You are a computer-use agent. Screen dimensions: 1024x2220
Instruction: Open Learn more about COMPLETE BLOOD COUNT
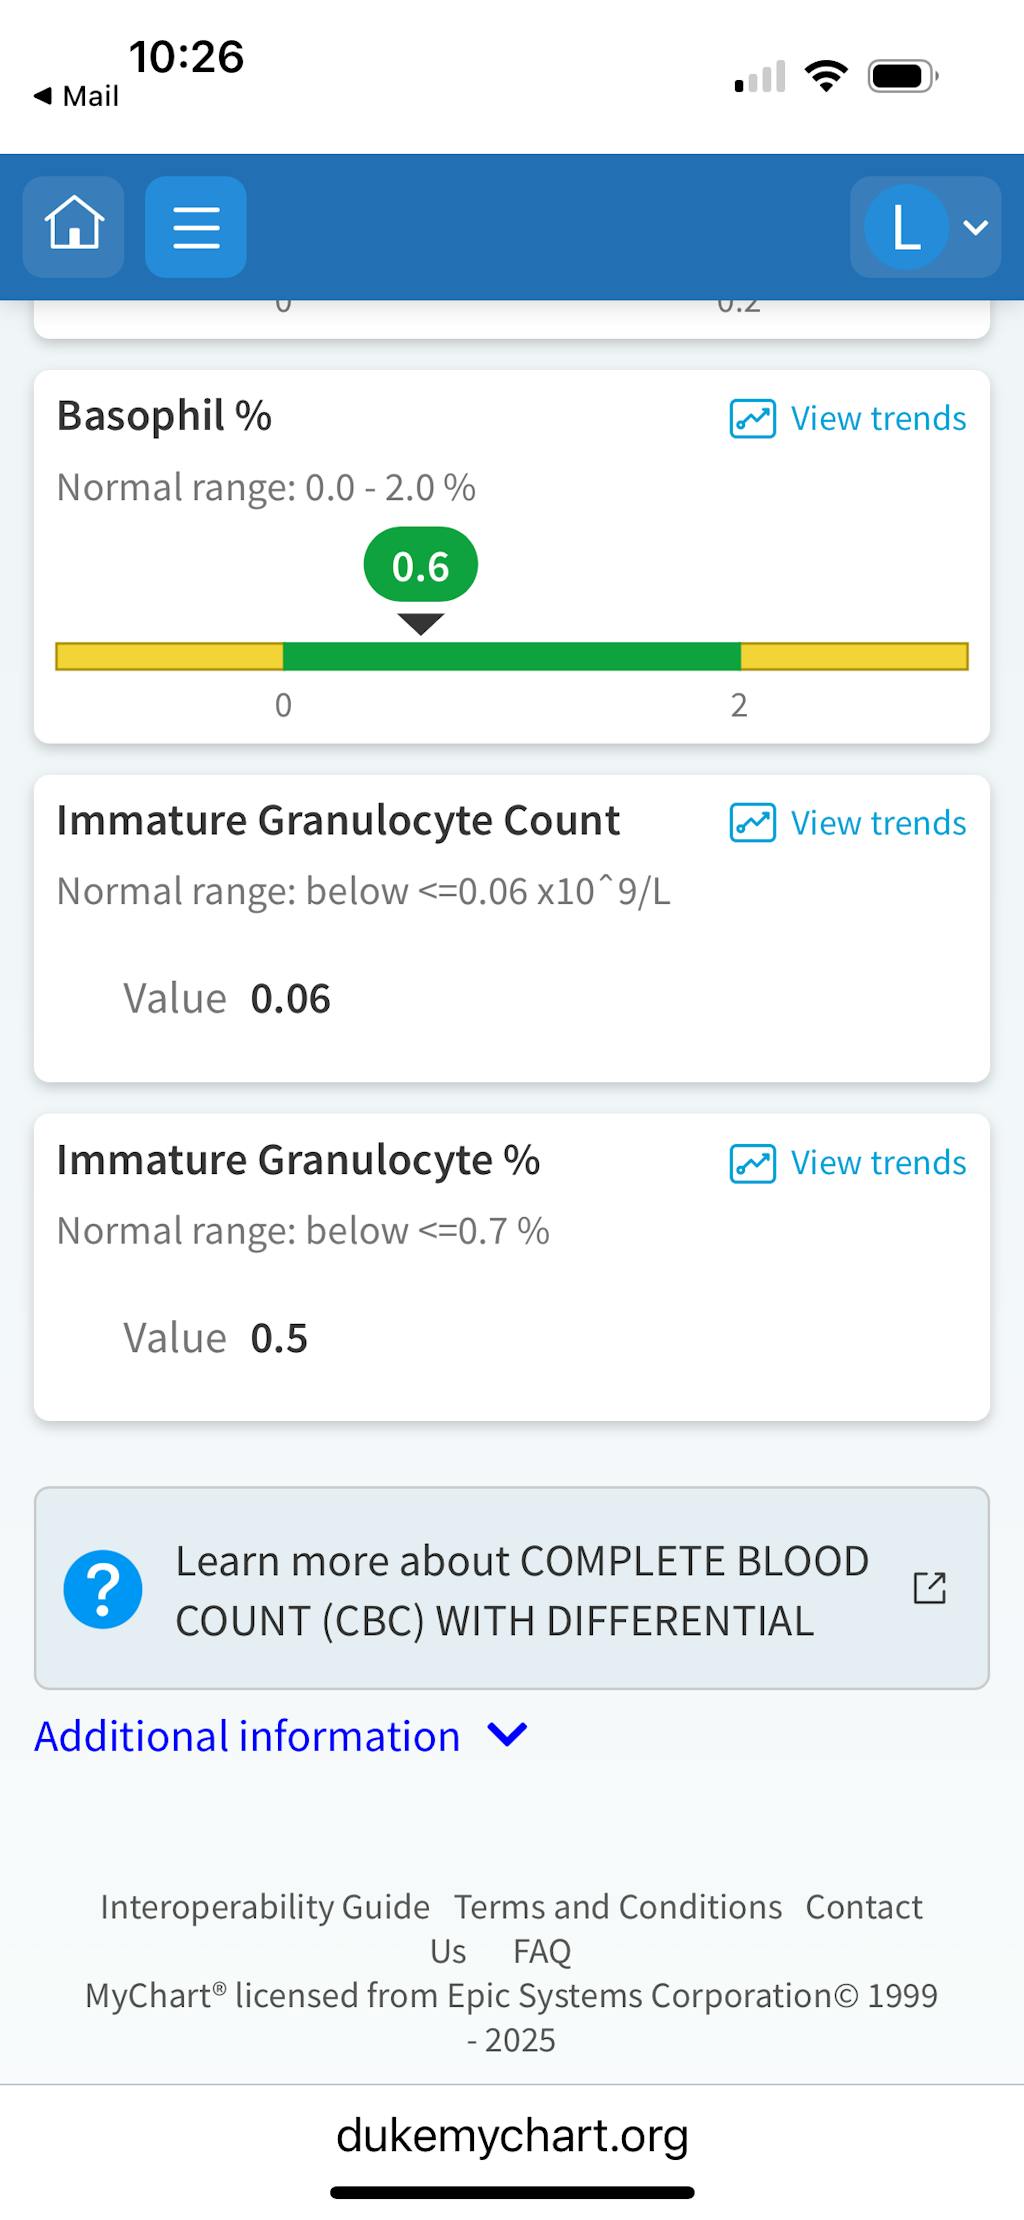520,1590
